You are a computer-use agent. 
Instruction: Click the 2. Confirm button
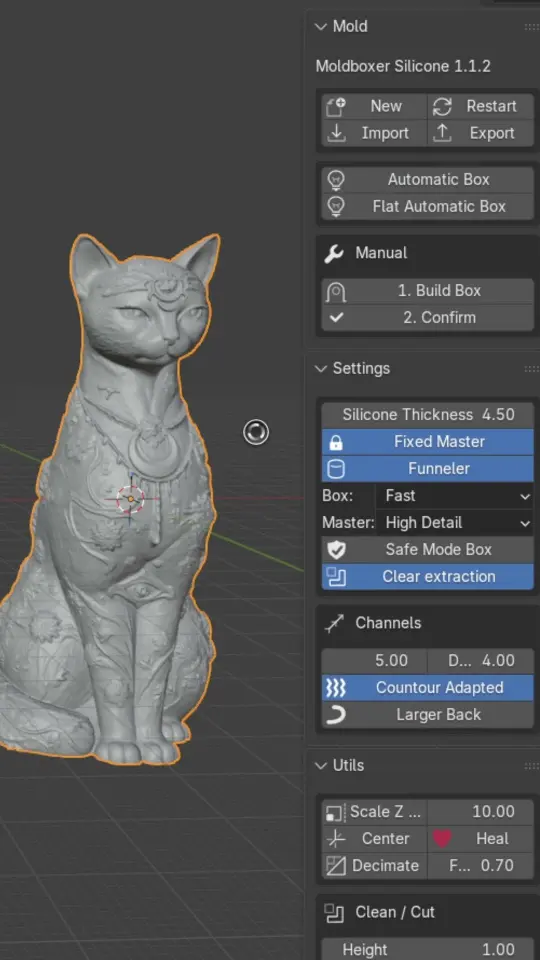click(x=427, y=318)
